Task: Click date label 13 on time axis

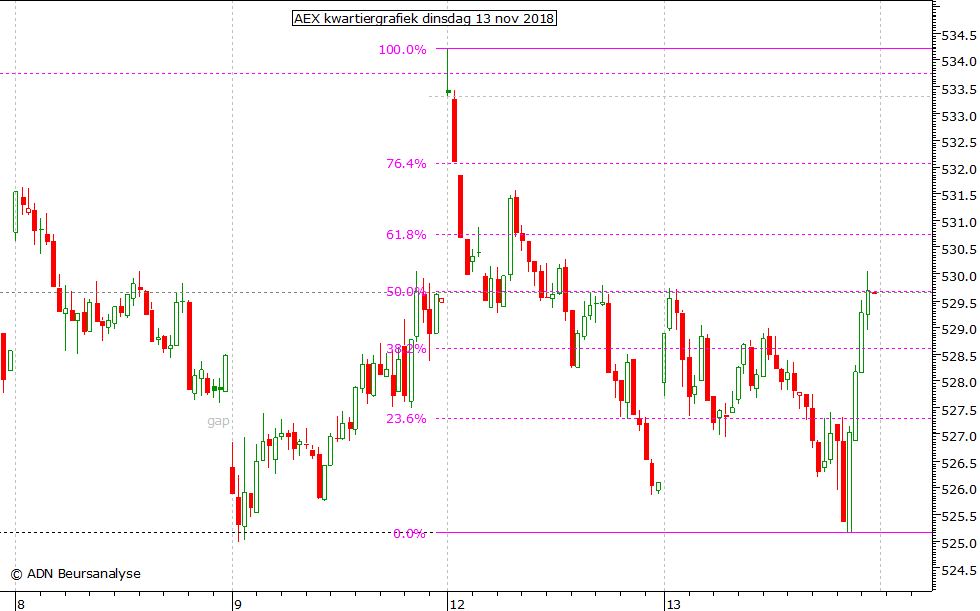Action: coord(673,604)
